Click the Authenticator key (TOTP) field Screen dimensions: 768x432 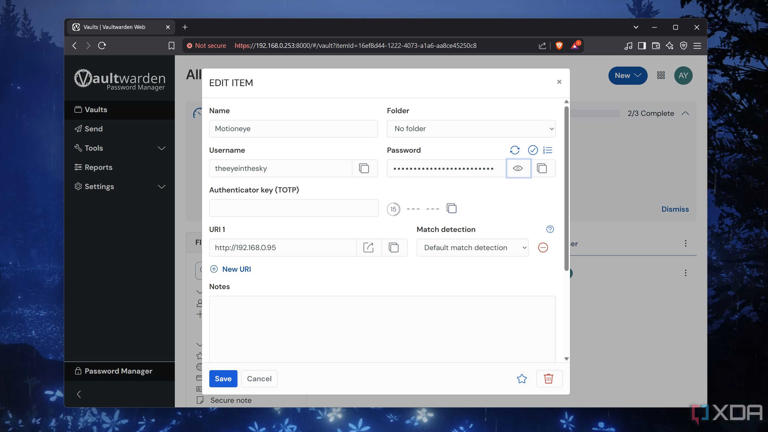point(293,208)
